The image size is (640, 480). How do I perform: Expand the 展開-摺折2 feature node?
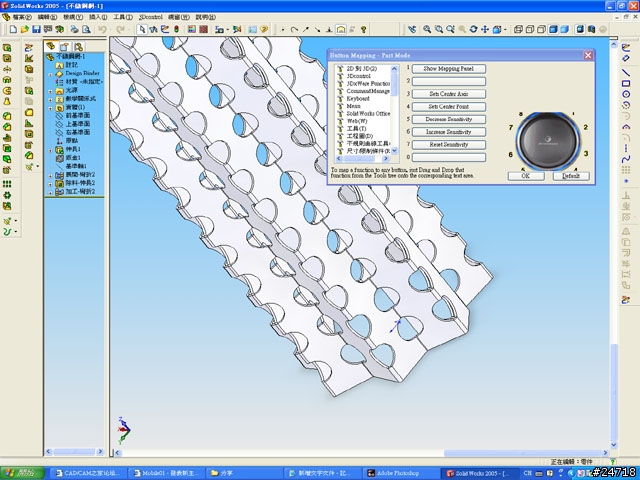pyautogui.click(x=51, y=176)
